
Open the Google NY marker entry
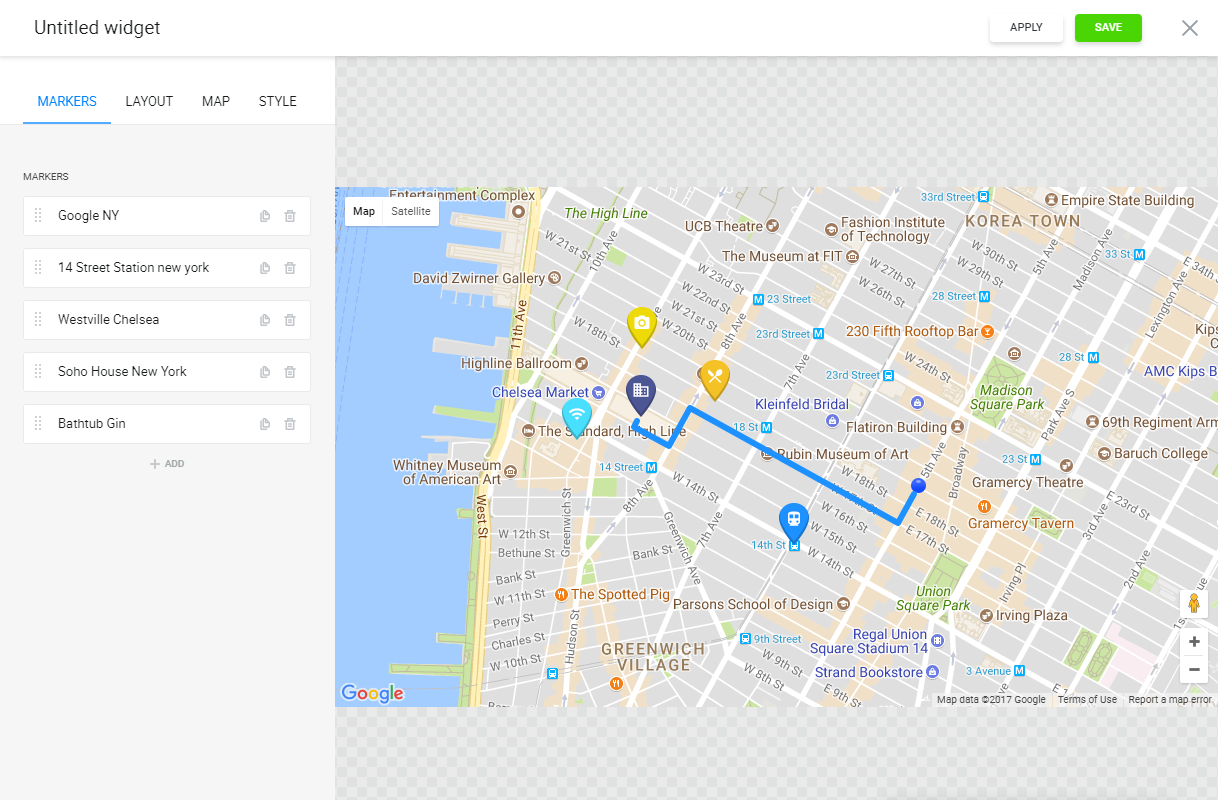pyautogui.click(x=167, y=216)
